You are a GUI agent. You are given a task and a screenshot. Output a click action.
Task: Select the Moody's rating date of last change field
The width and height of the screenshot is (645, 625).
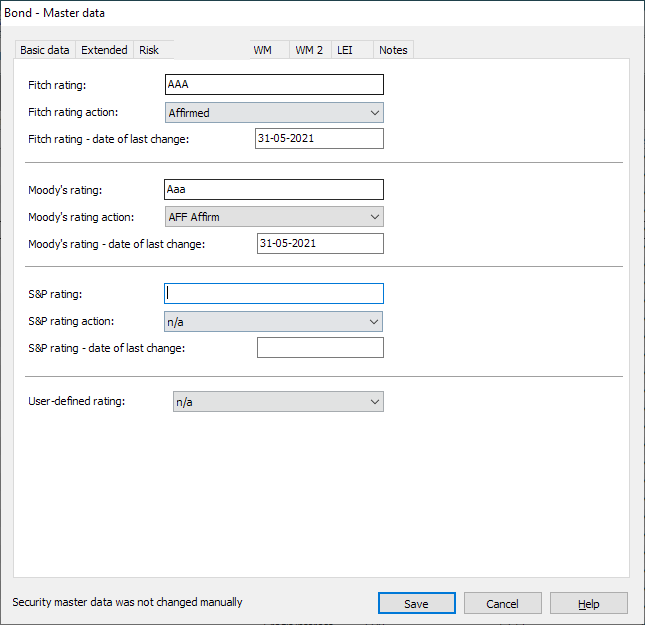click(319, 243)
